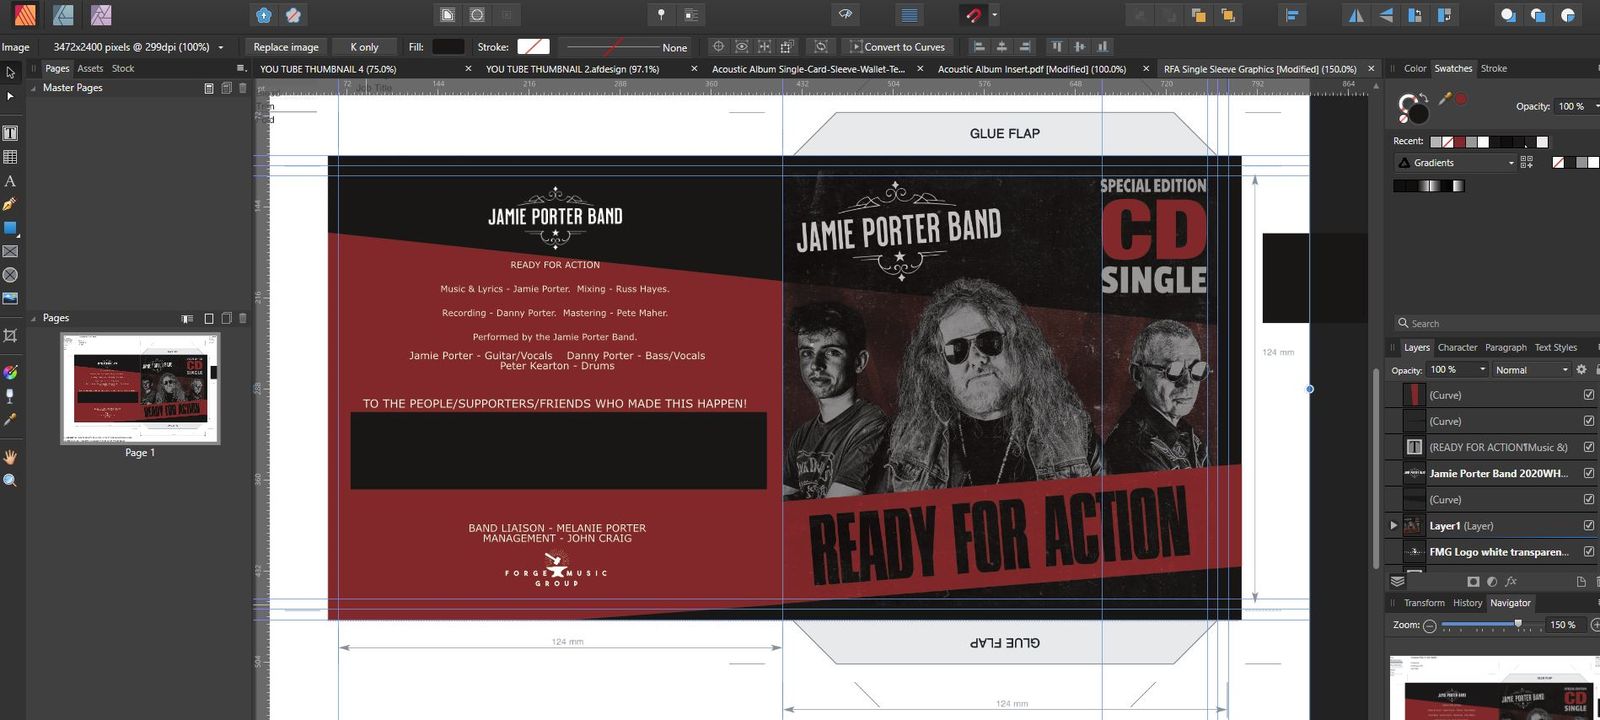Expand the Layer1 group in Layers
This screenshot has height=720, width=1600.
(1393, 525)
